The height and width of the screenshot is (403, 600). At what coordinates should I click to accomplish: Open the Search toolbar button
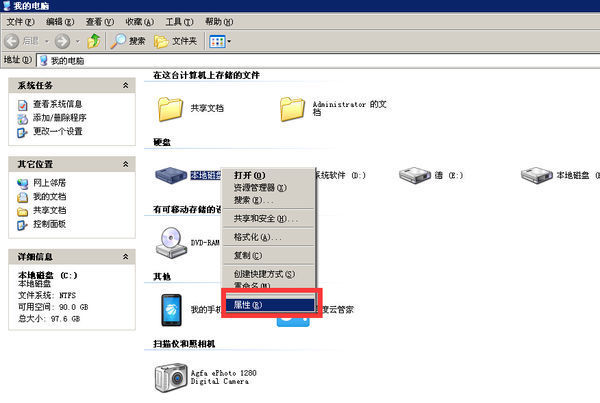(x=128, y=41)
